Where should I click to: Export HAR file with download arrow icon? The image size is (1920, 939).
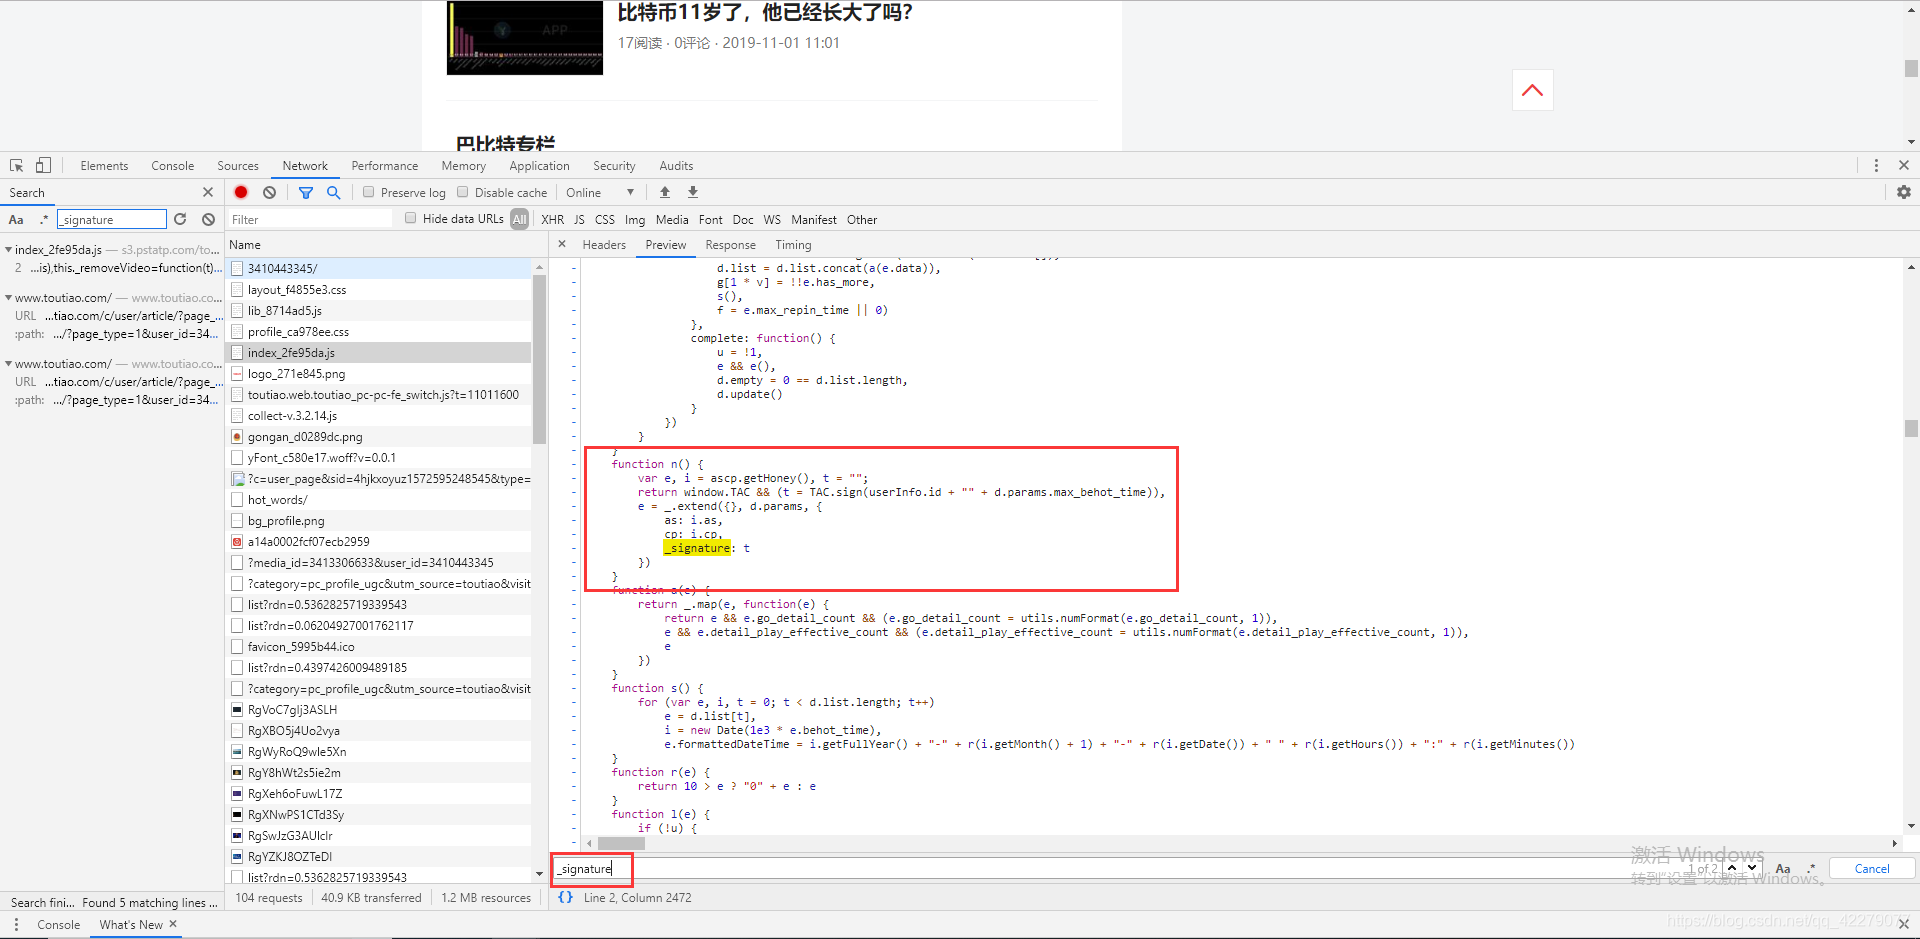pos(693,192)
